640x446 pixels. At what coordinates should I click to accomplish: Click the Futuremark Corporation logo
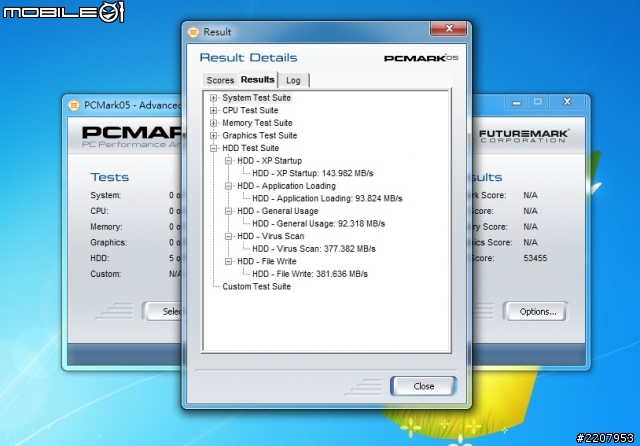coord(524,136)
